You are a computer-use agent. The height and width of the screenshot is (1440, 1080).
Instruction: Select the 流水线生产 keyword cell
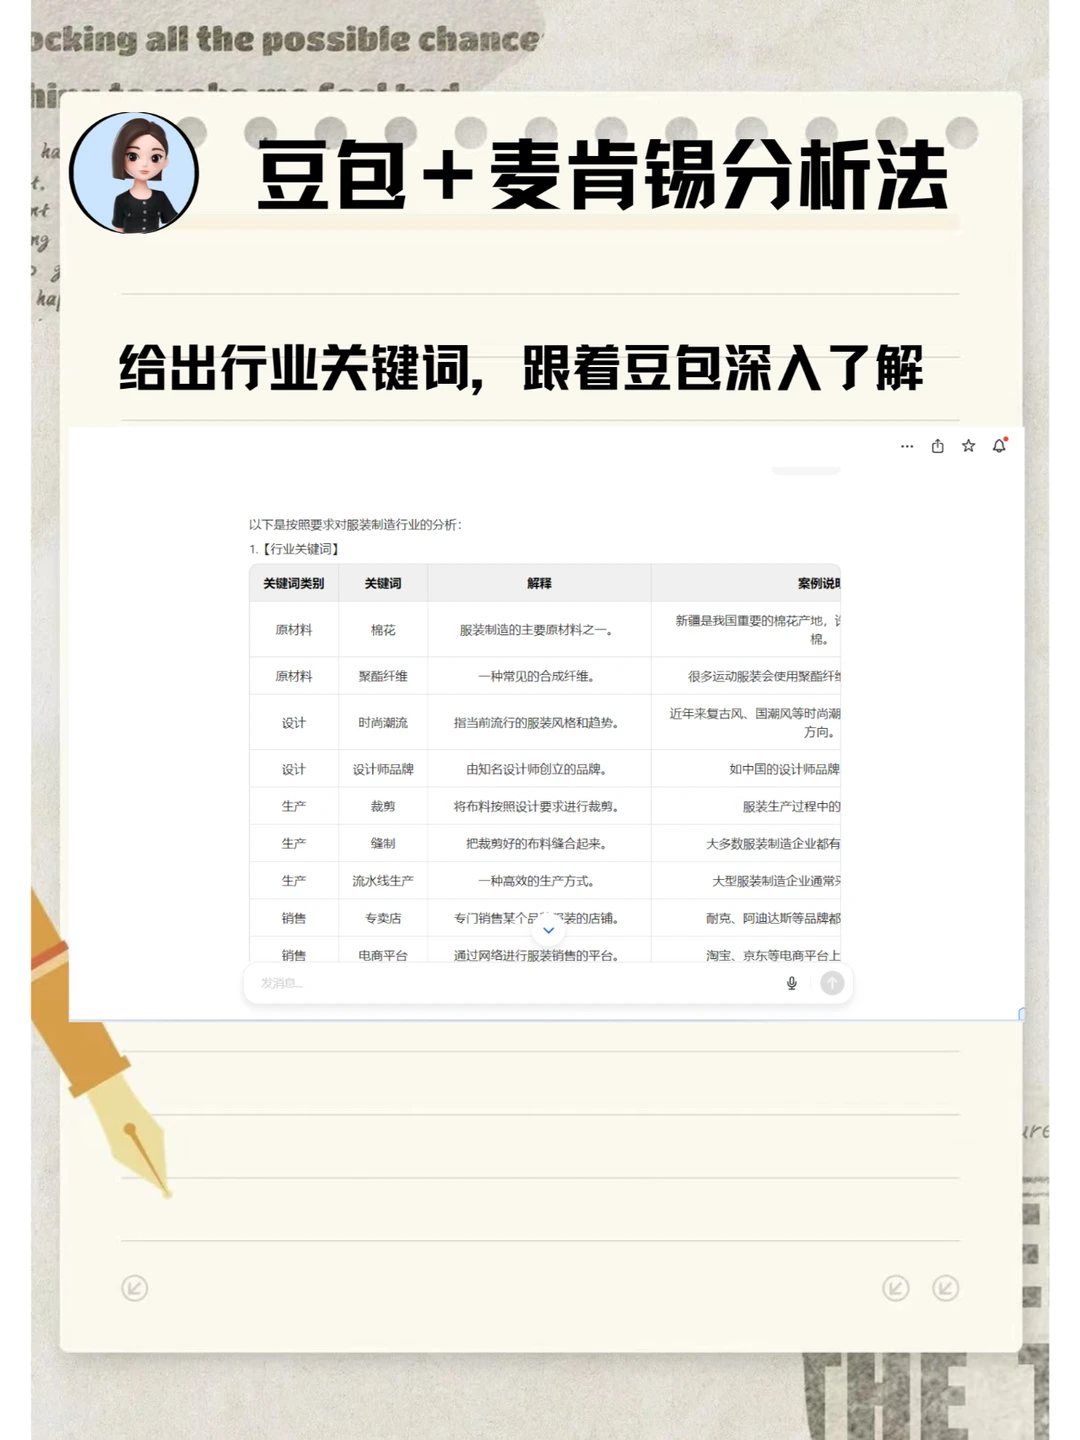coord(383,881)
